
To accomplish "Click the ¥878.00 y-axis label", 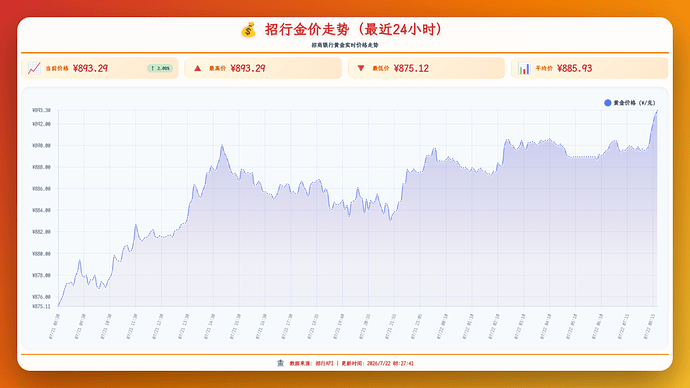I will click(41, 275).
